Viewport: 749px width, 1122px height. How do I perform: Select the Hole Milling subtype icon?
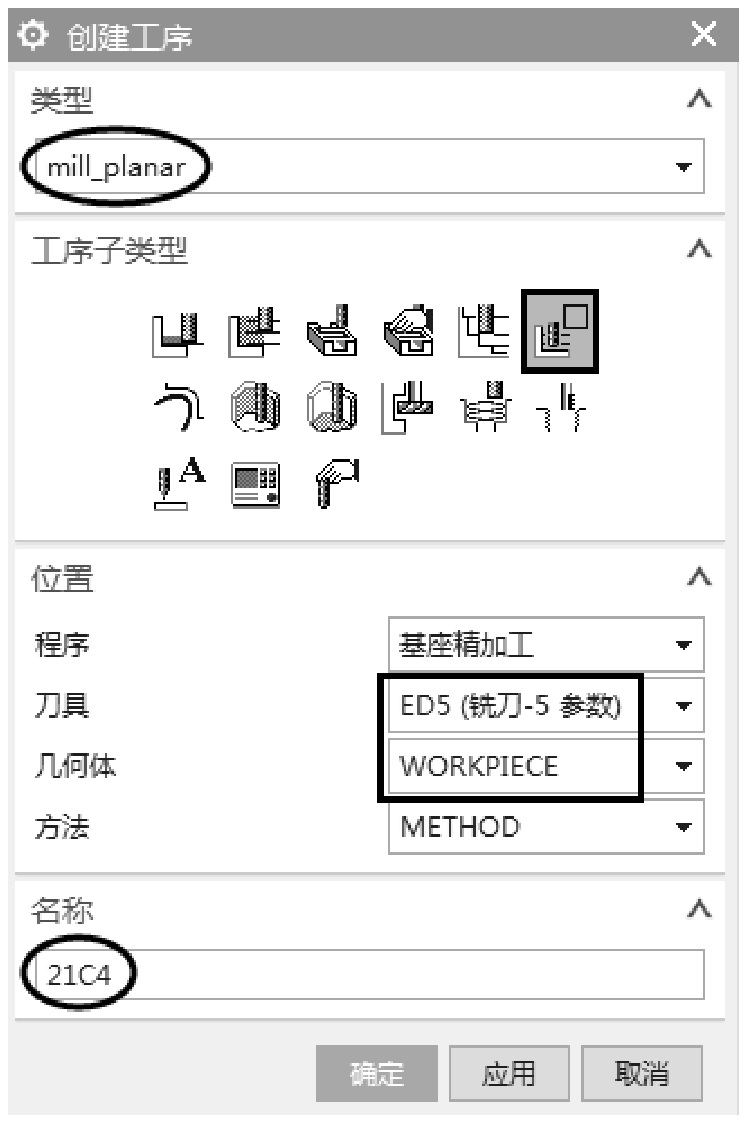pyautogui.click(x=485, y=407)
